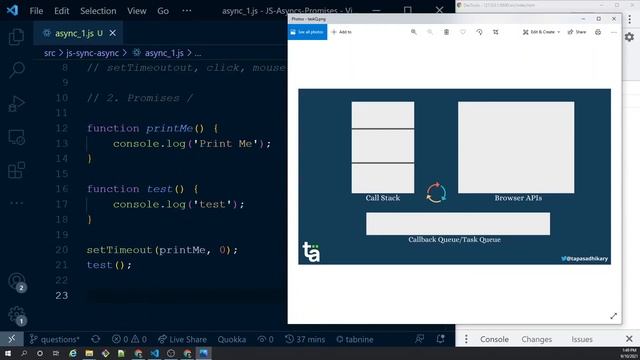
Task: Click See all photos in Photos app
Action: coord(307,32)
